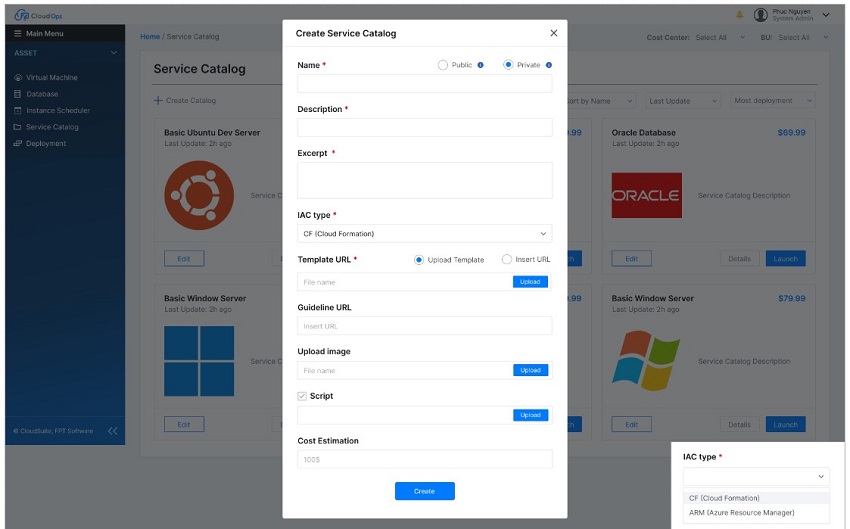The width and height of the screenshot is (850, 529).
Task: Click the Virtual Machine sidebar icon
Action: pyautogui.click(x=18, y=78)
